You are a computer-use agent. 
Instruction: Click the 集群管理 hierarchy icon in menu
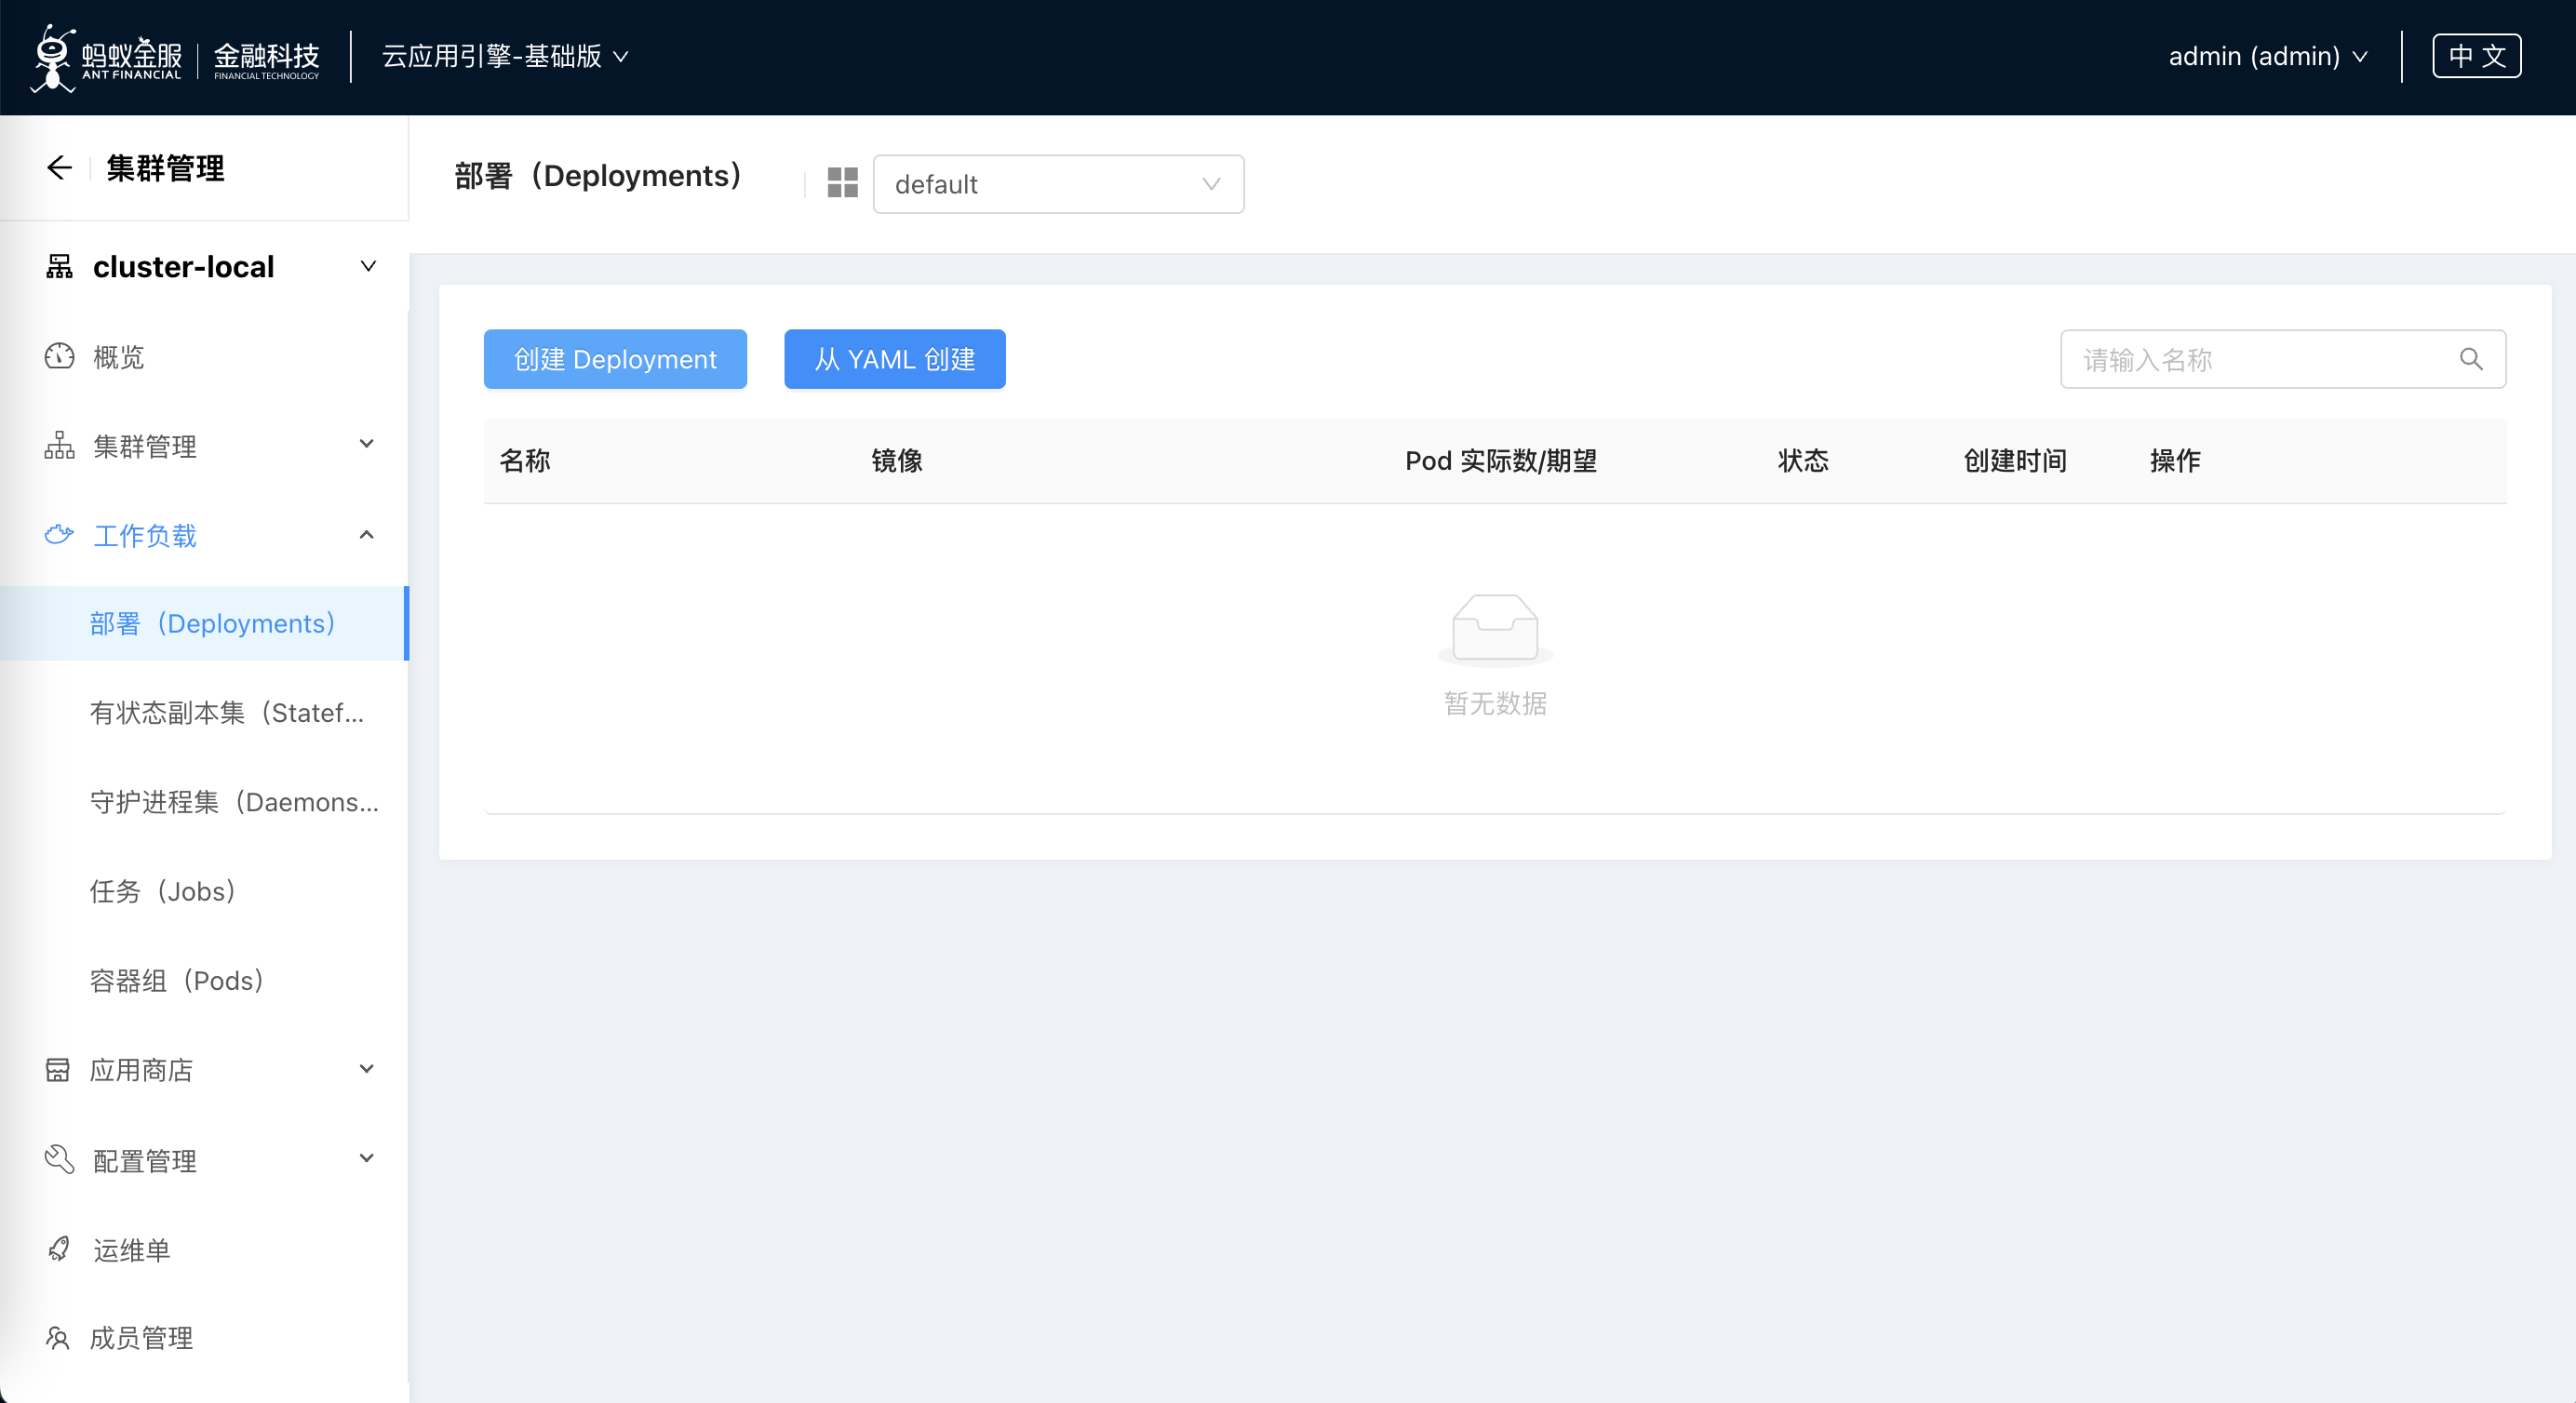(x=59, y=445)
